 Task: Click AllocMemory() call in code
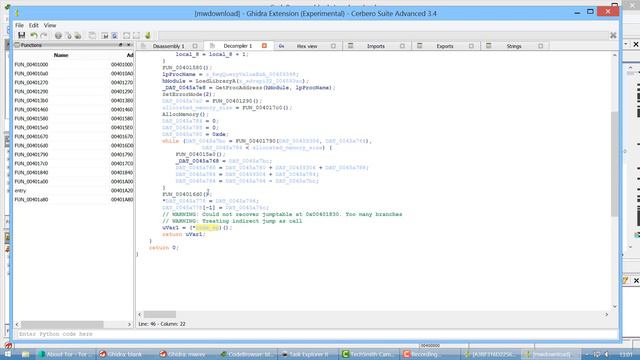[x=185, y=114]
